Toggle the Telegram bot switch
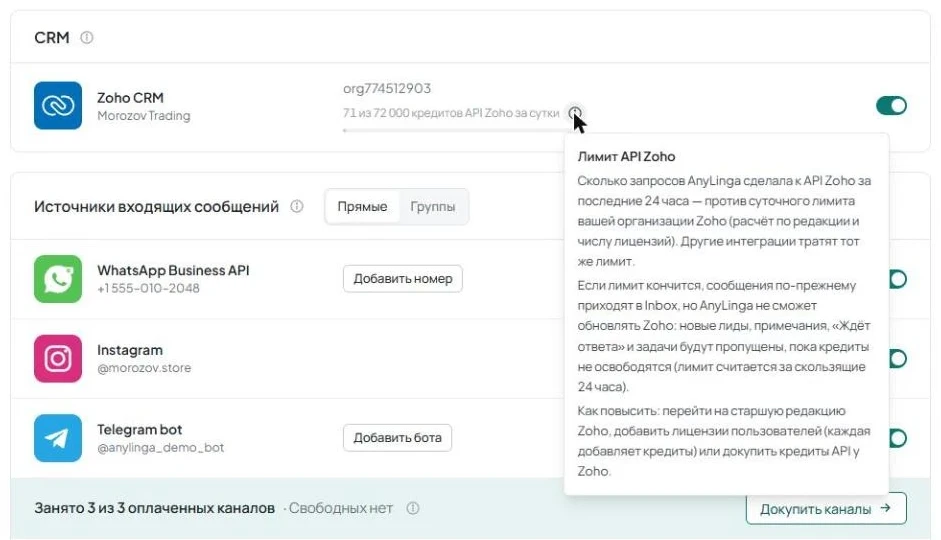941x540 pixels. tap(898, 438)
